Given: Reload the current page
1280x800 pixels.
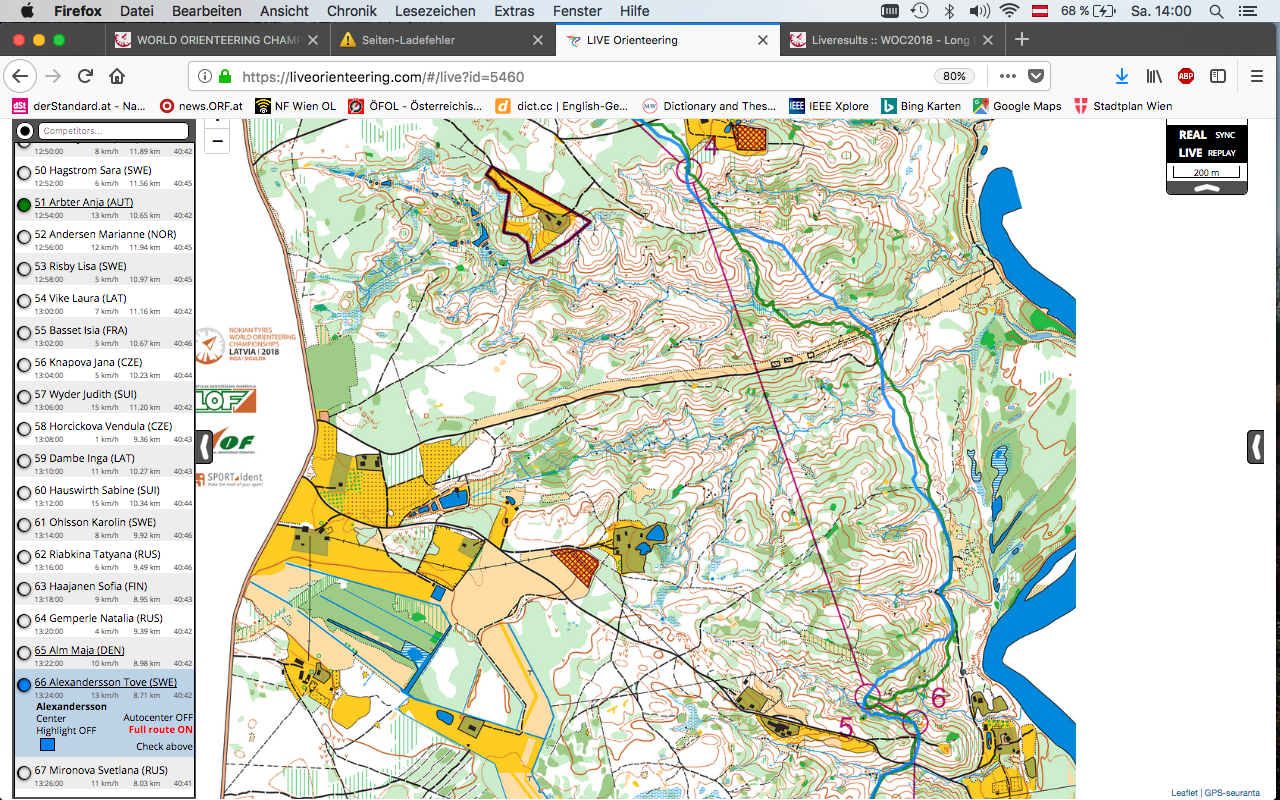Looking at the screenshot, I should point(85,76).
